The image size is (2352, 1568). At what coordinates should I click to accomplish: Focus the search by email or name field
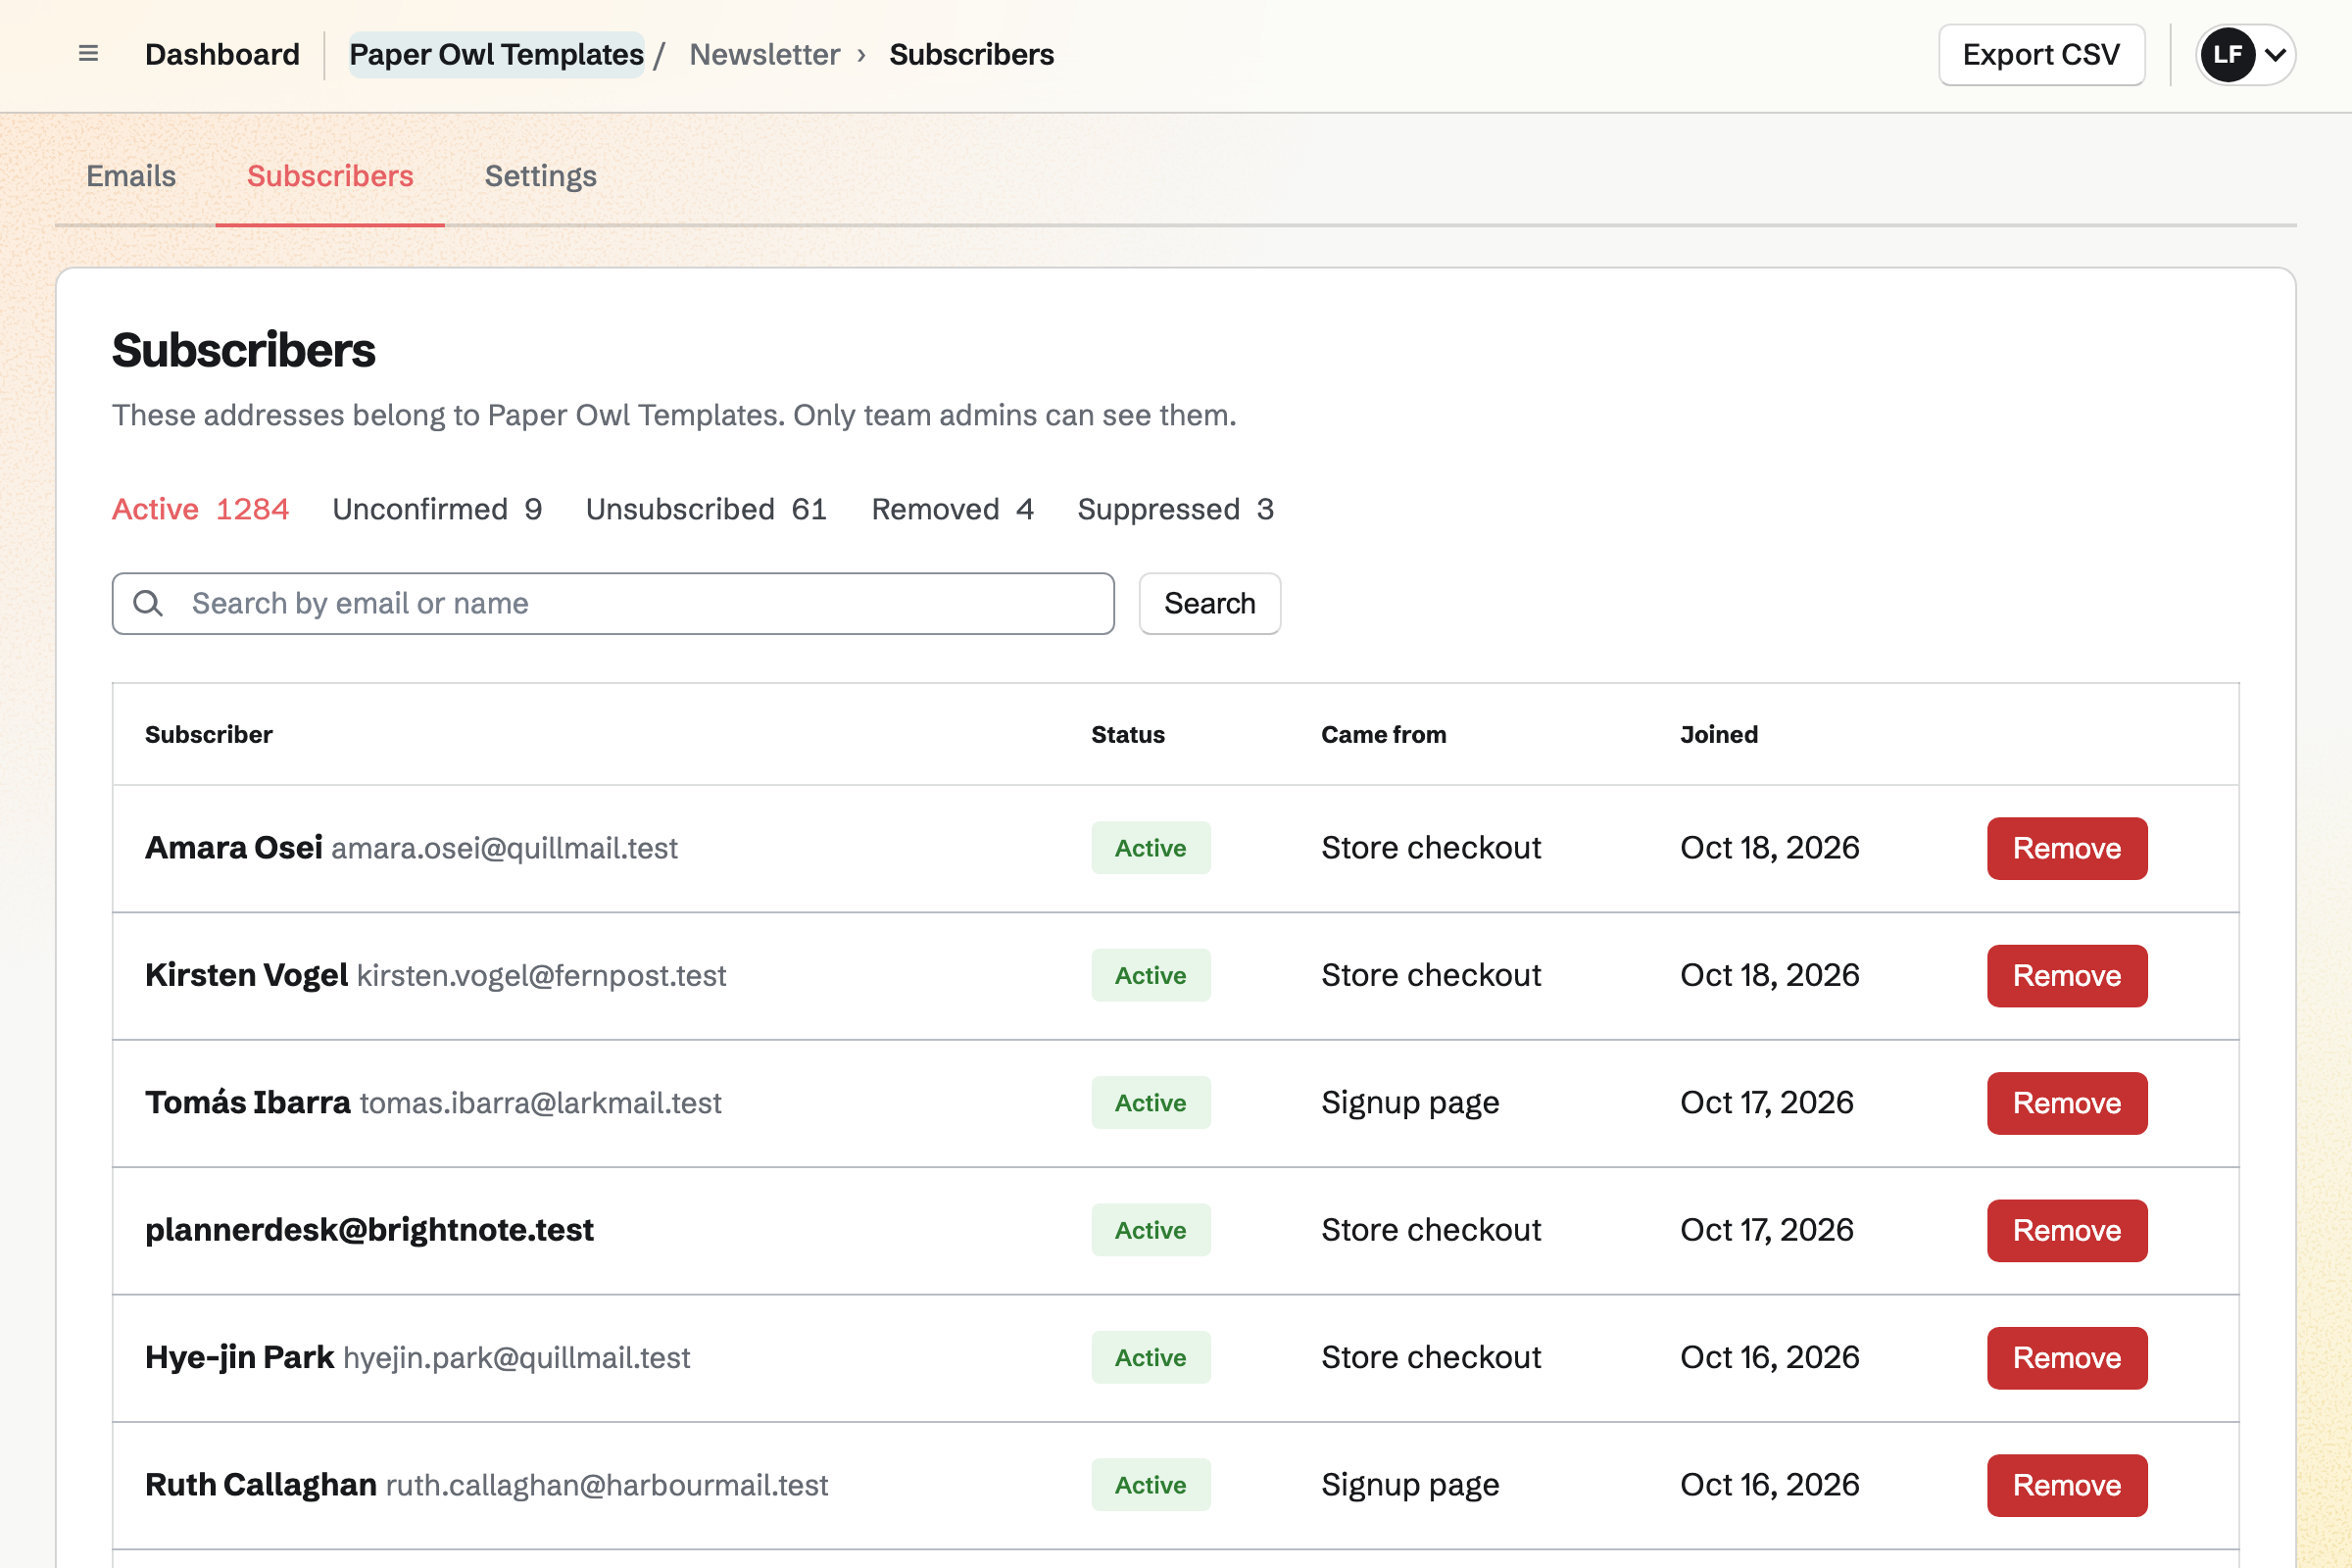click(x=613, y=603)
